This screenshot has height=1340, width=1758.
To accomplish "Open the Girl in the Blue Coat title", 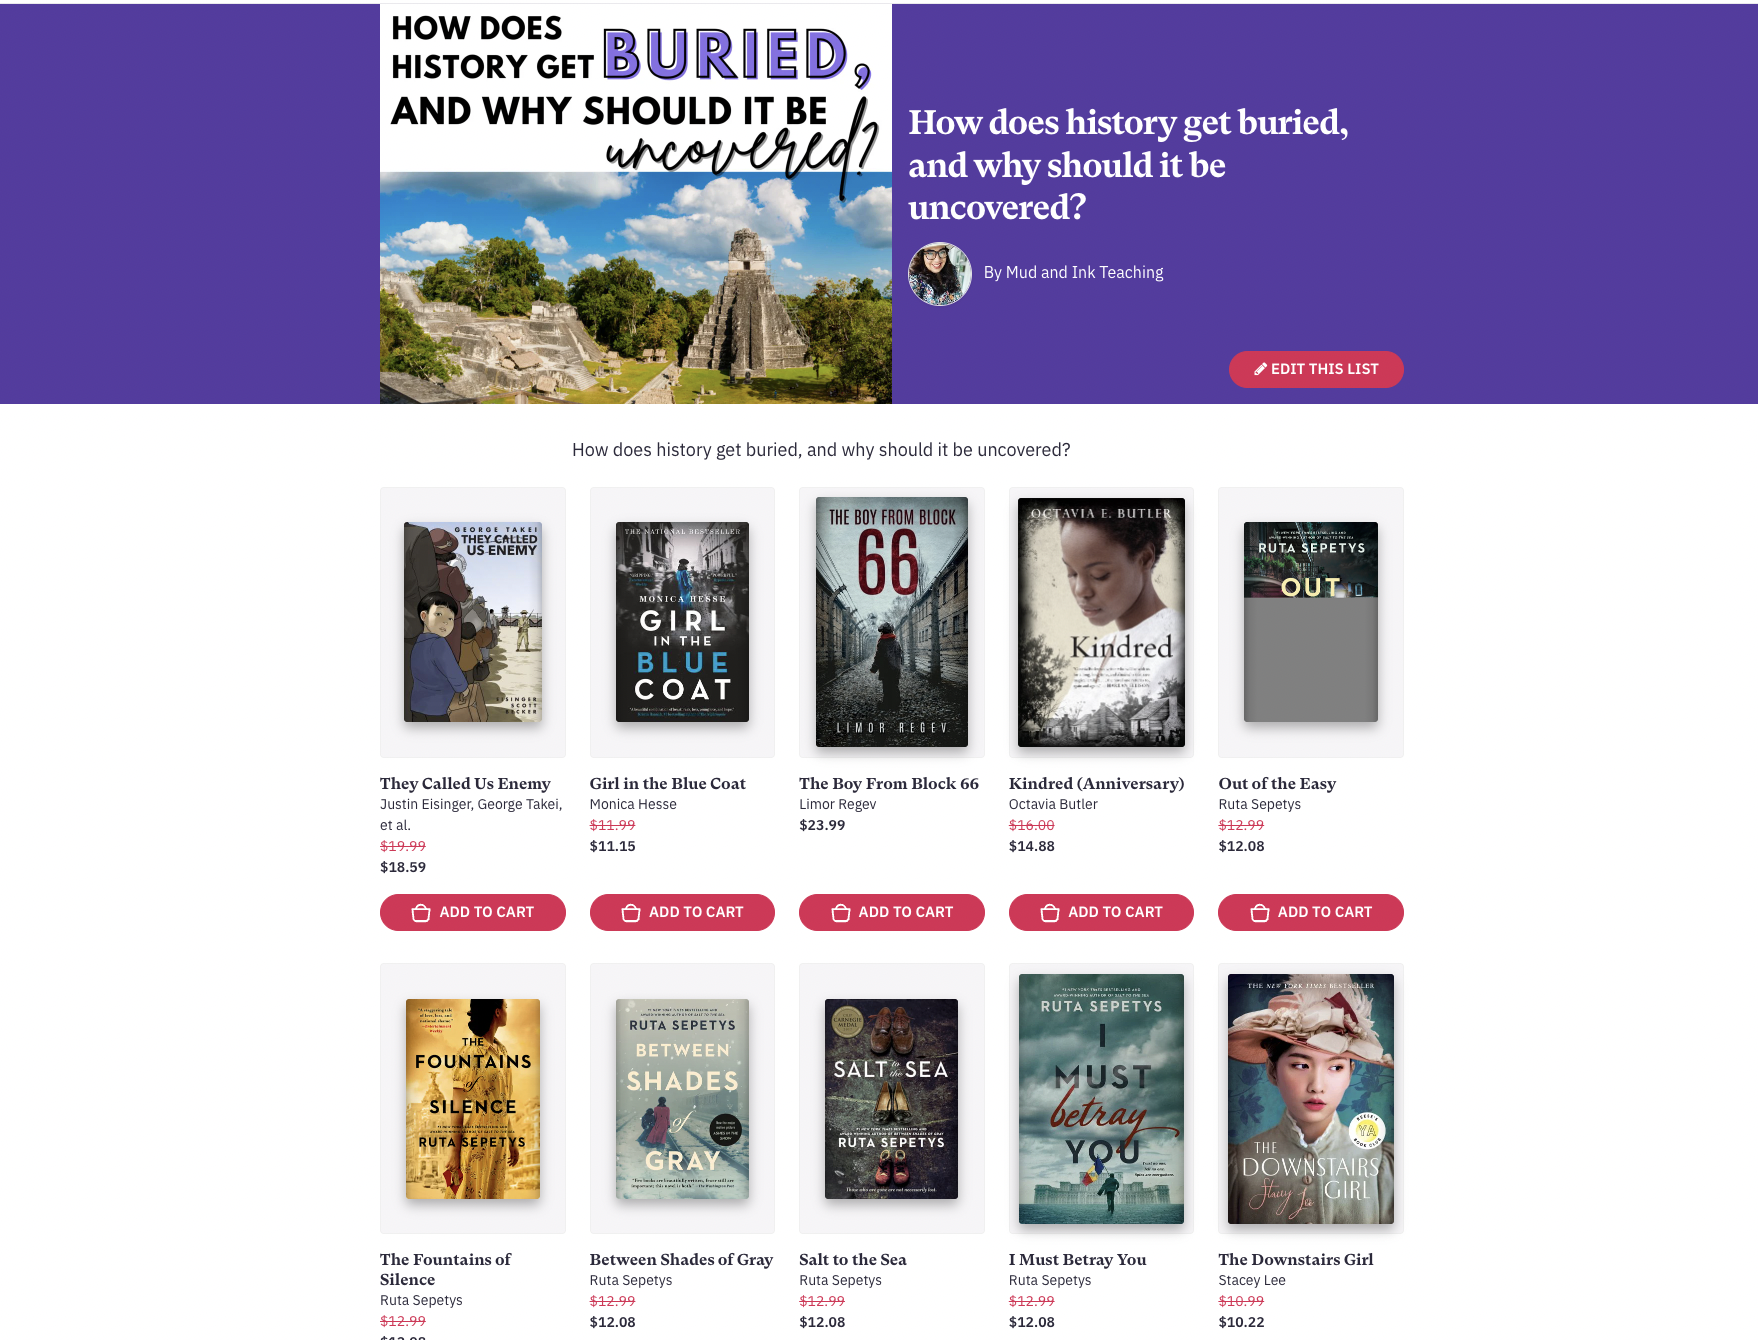I will pyautogui.click(x=668, y=783).
